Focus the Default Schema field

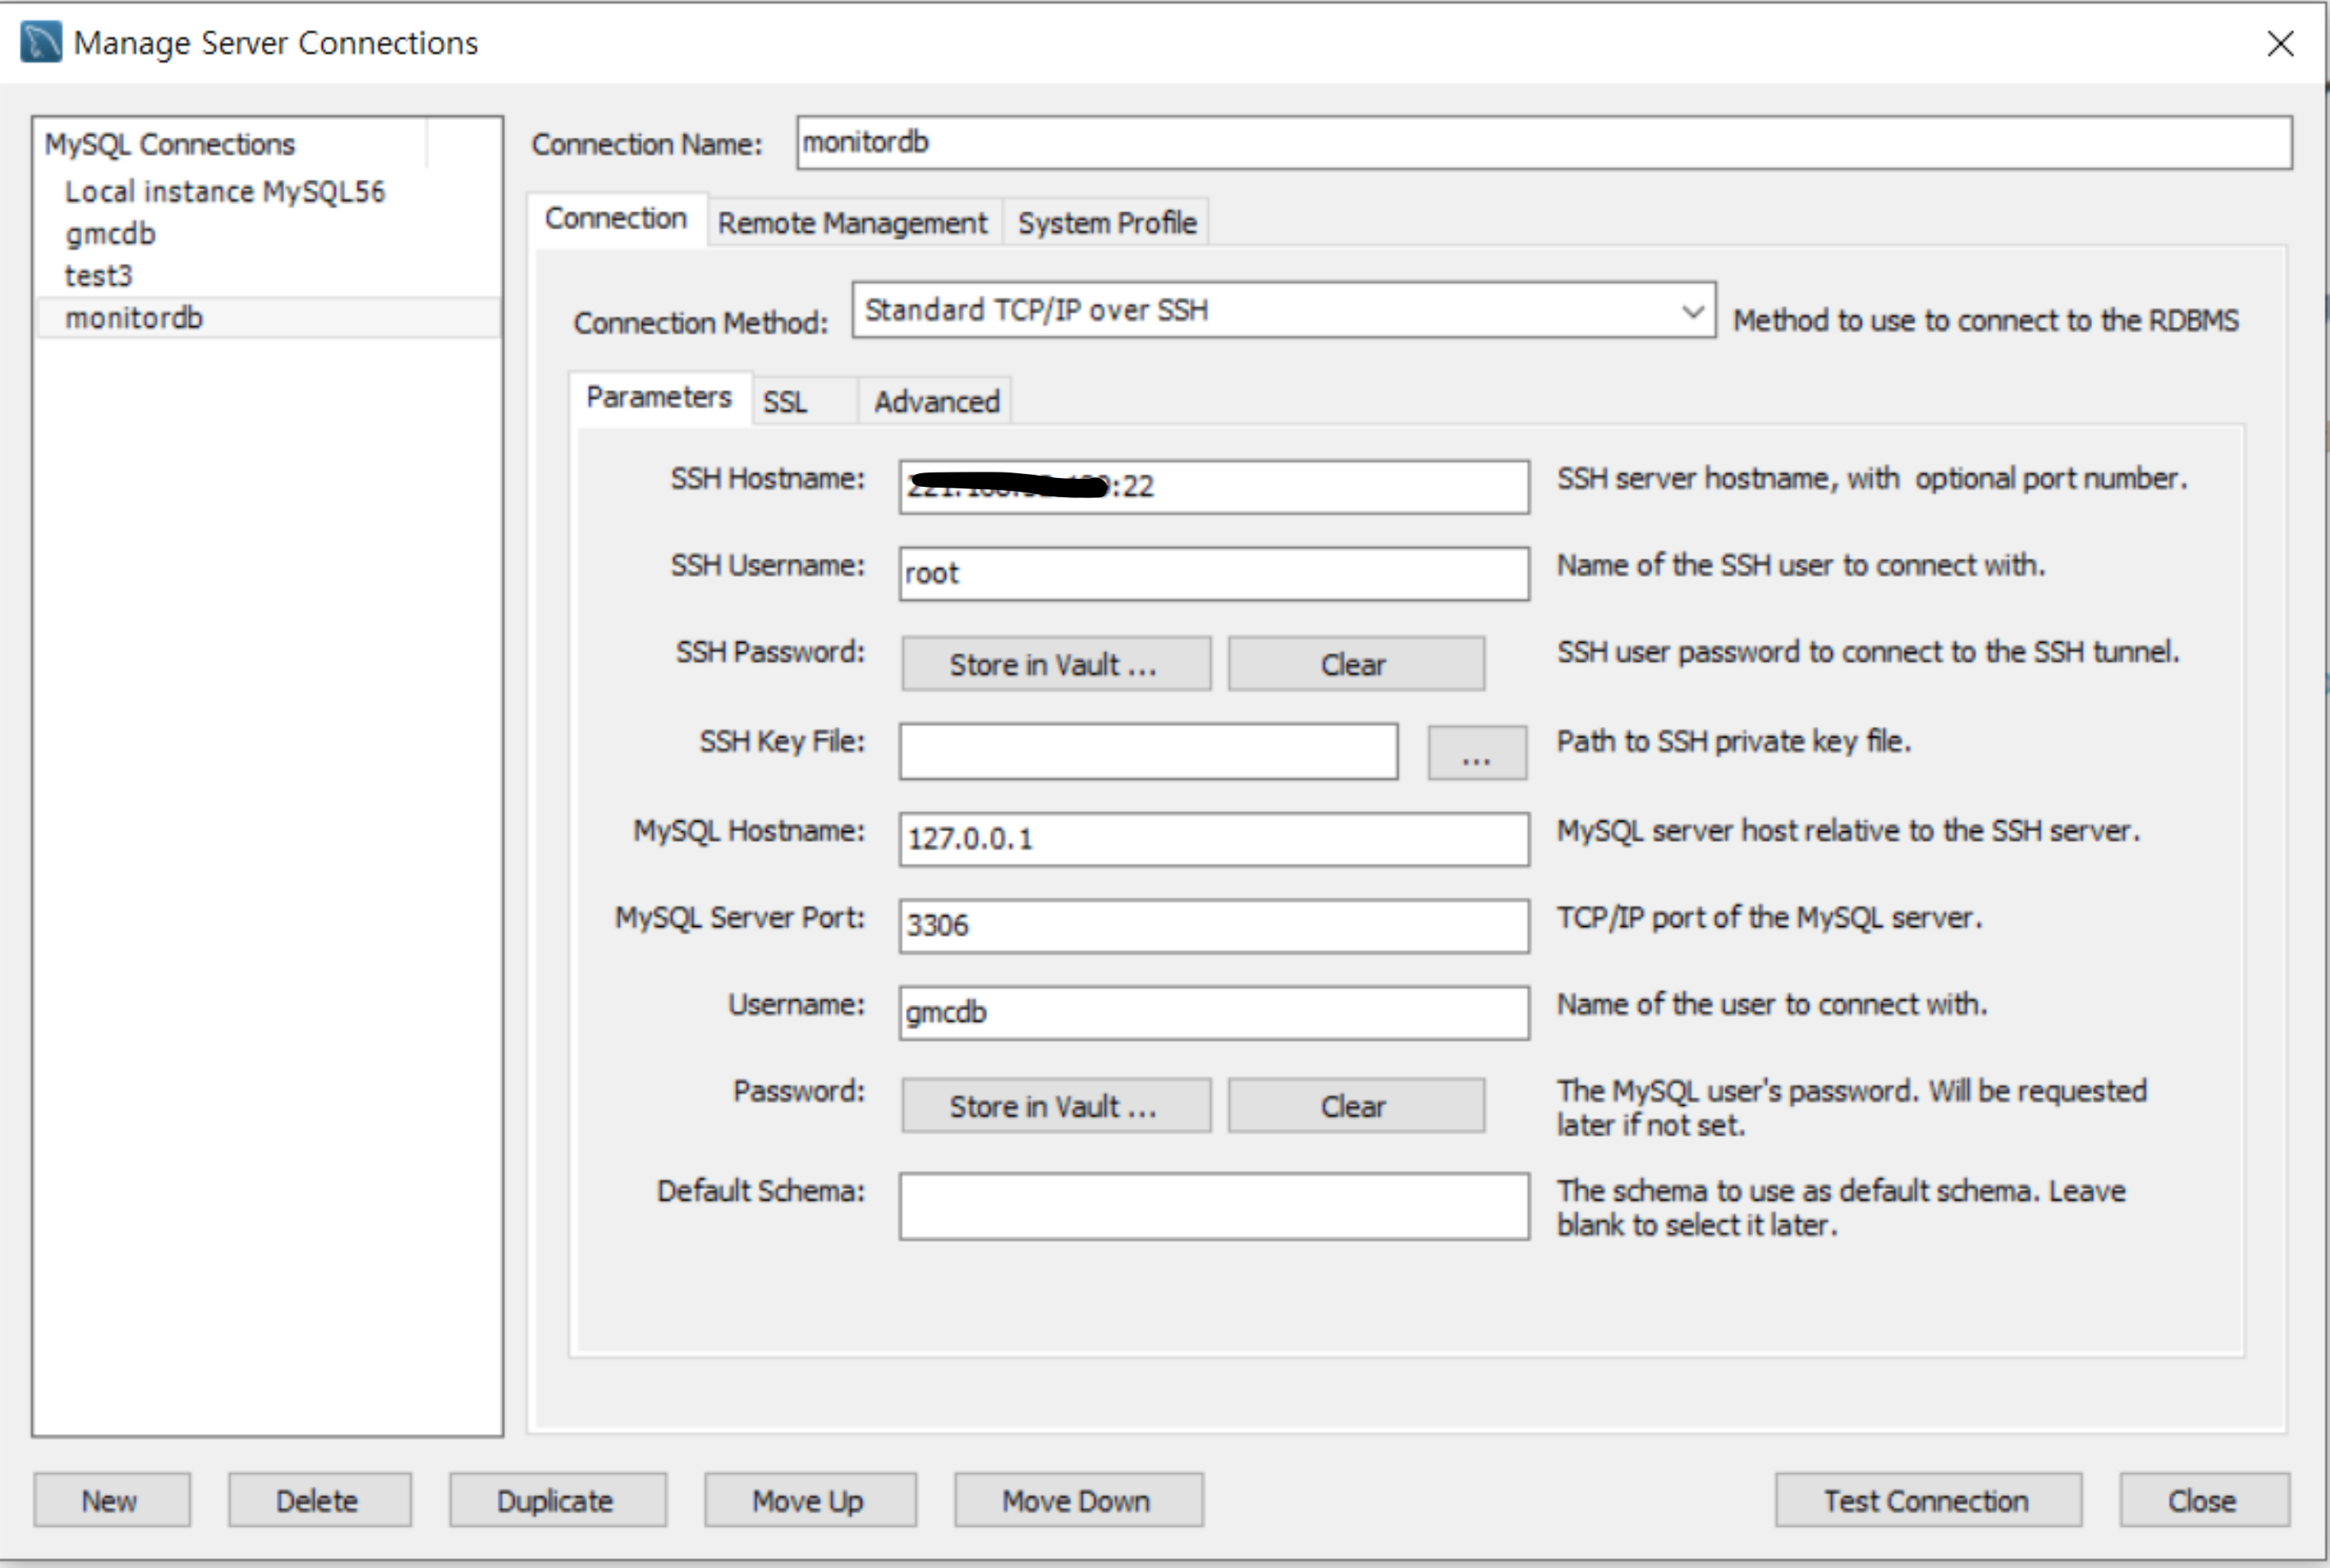pyautogui.click(x=1214, y=1207)
